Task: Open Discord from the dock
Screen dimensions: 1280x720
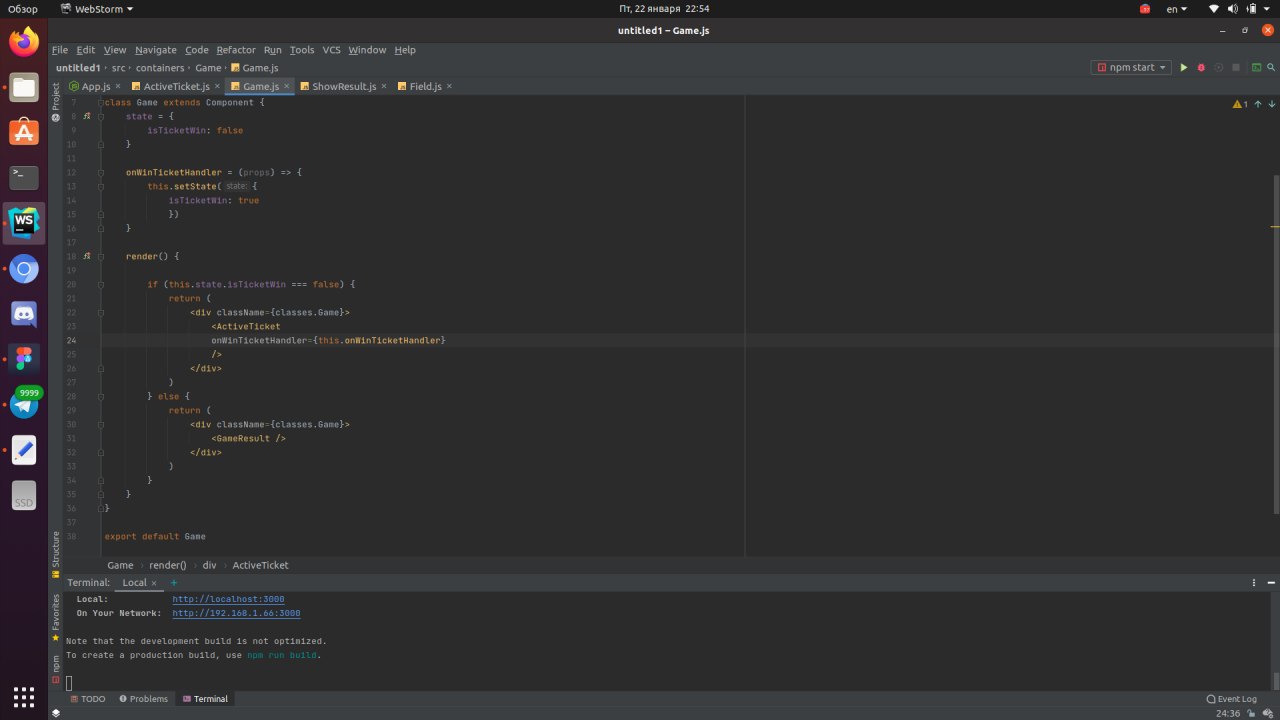Action: point(24,314)
